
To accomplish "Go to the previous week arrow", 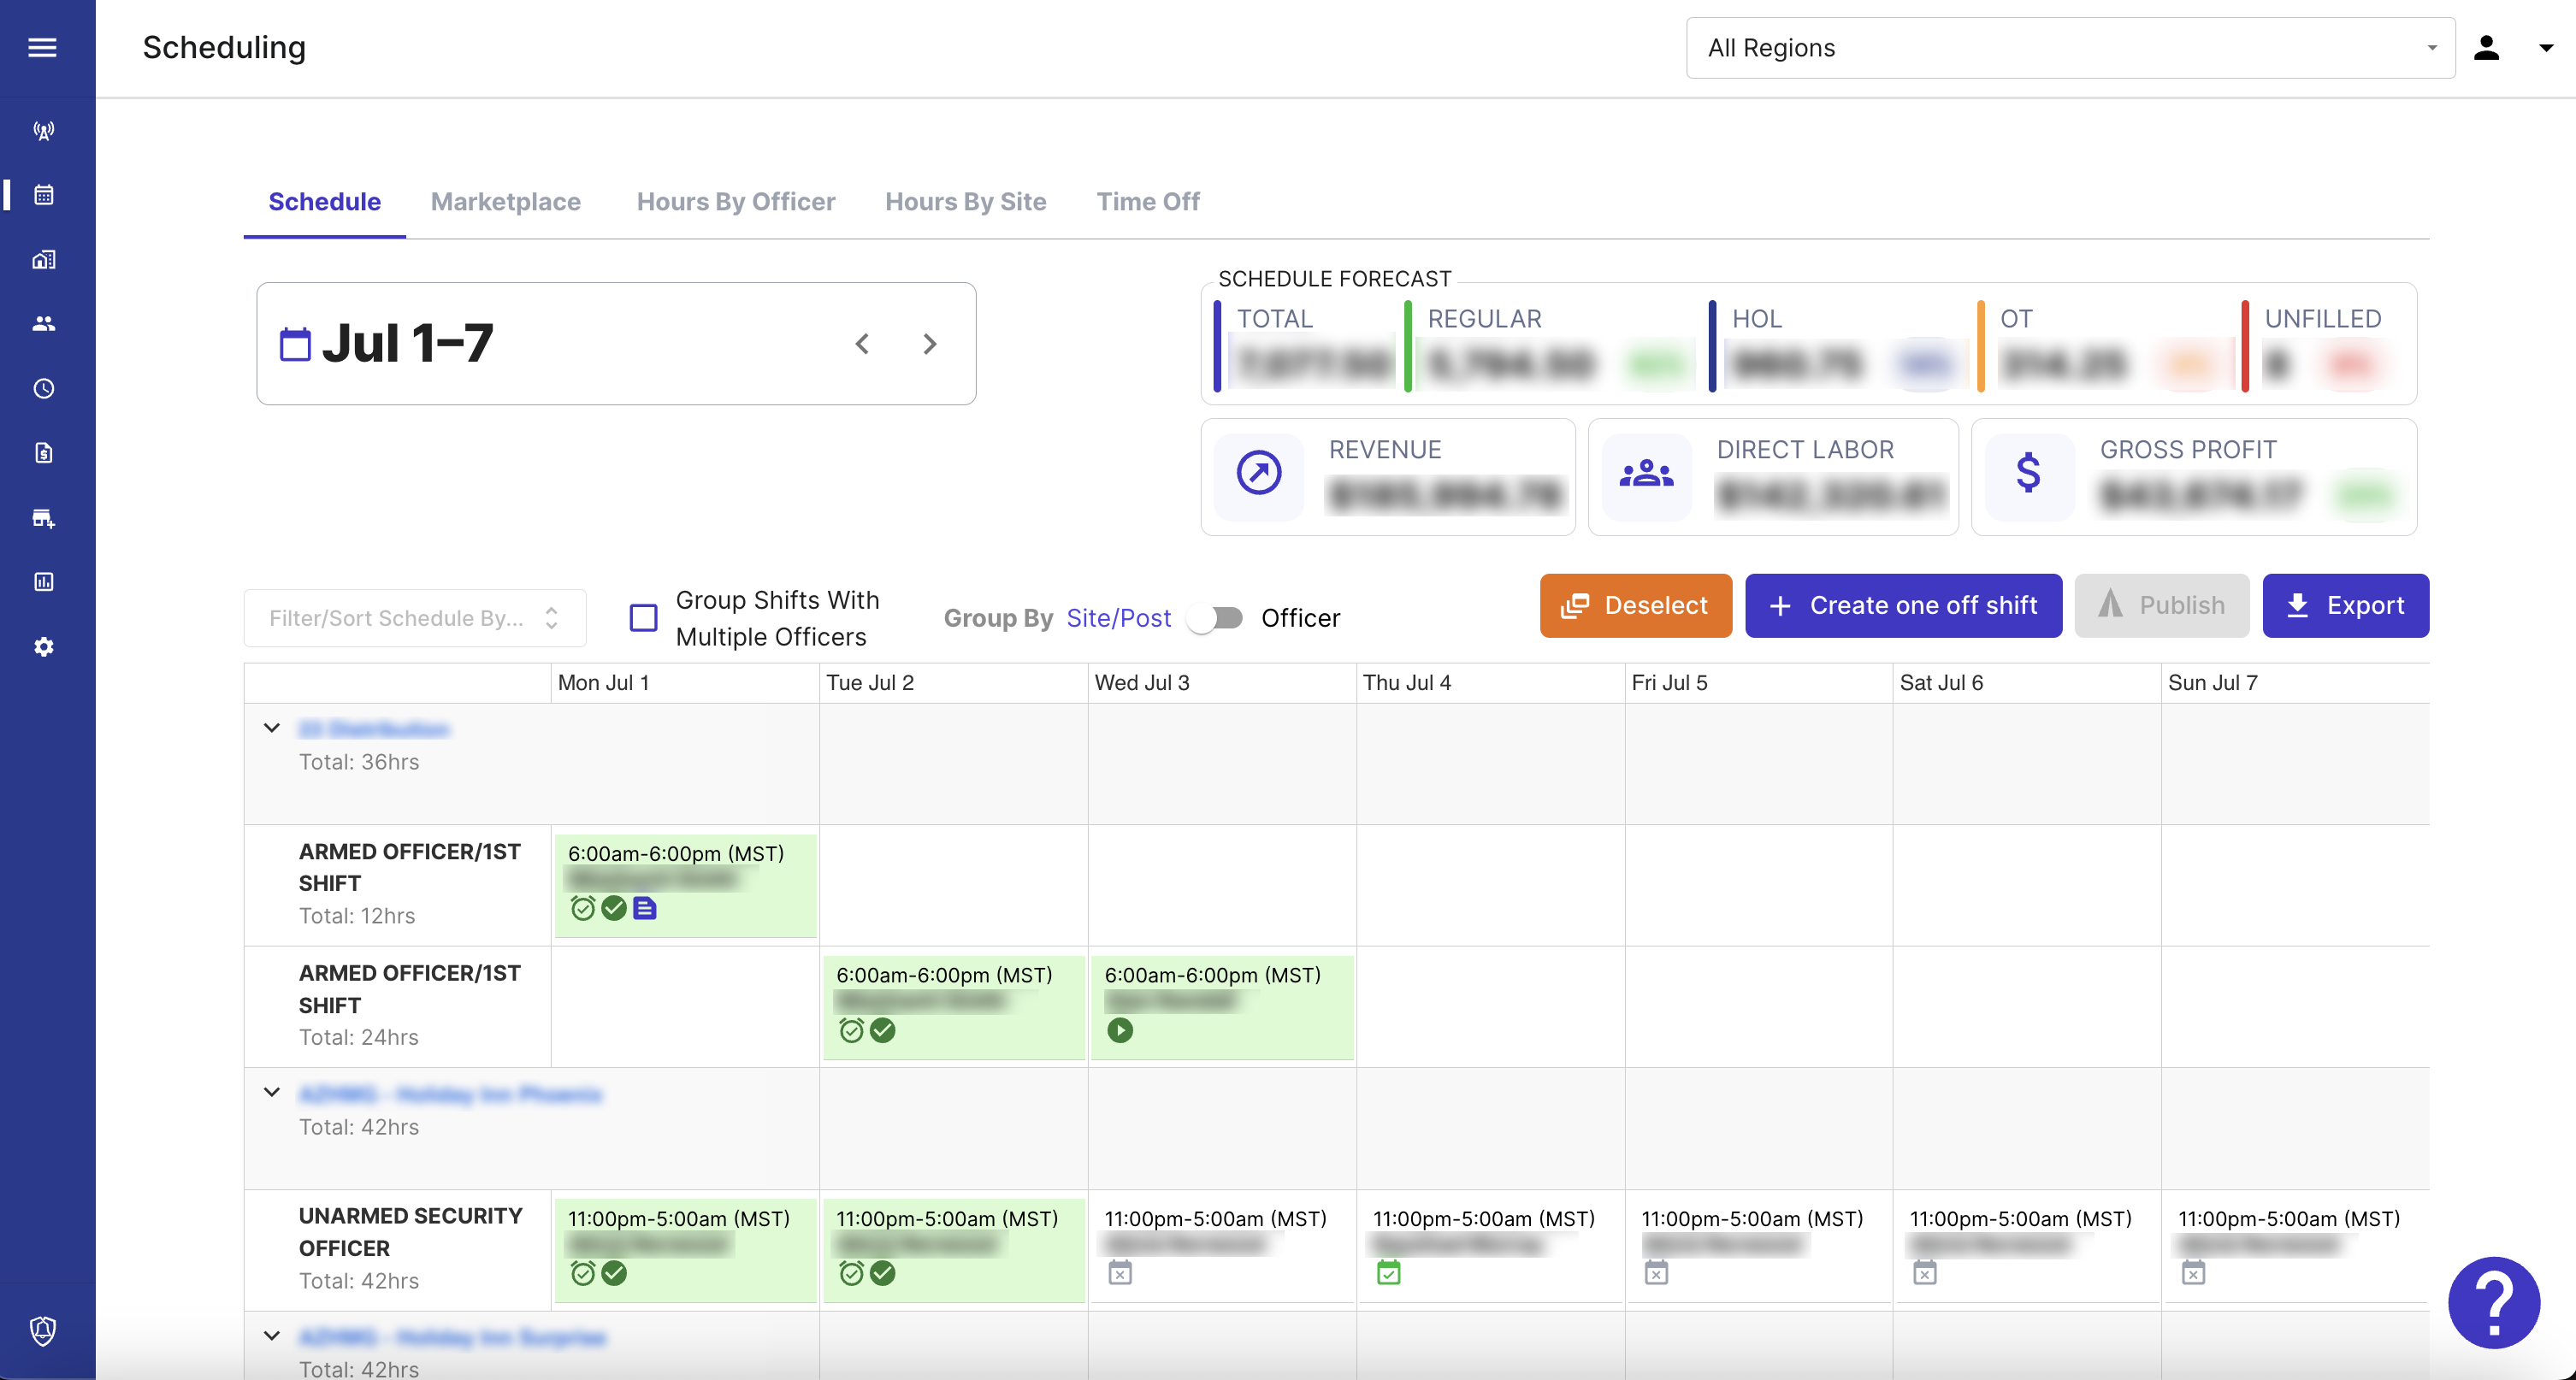I will click(862, 344).
